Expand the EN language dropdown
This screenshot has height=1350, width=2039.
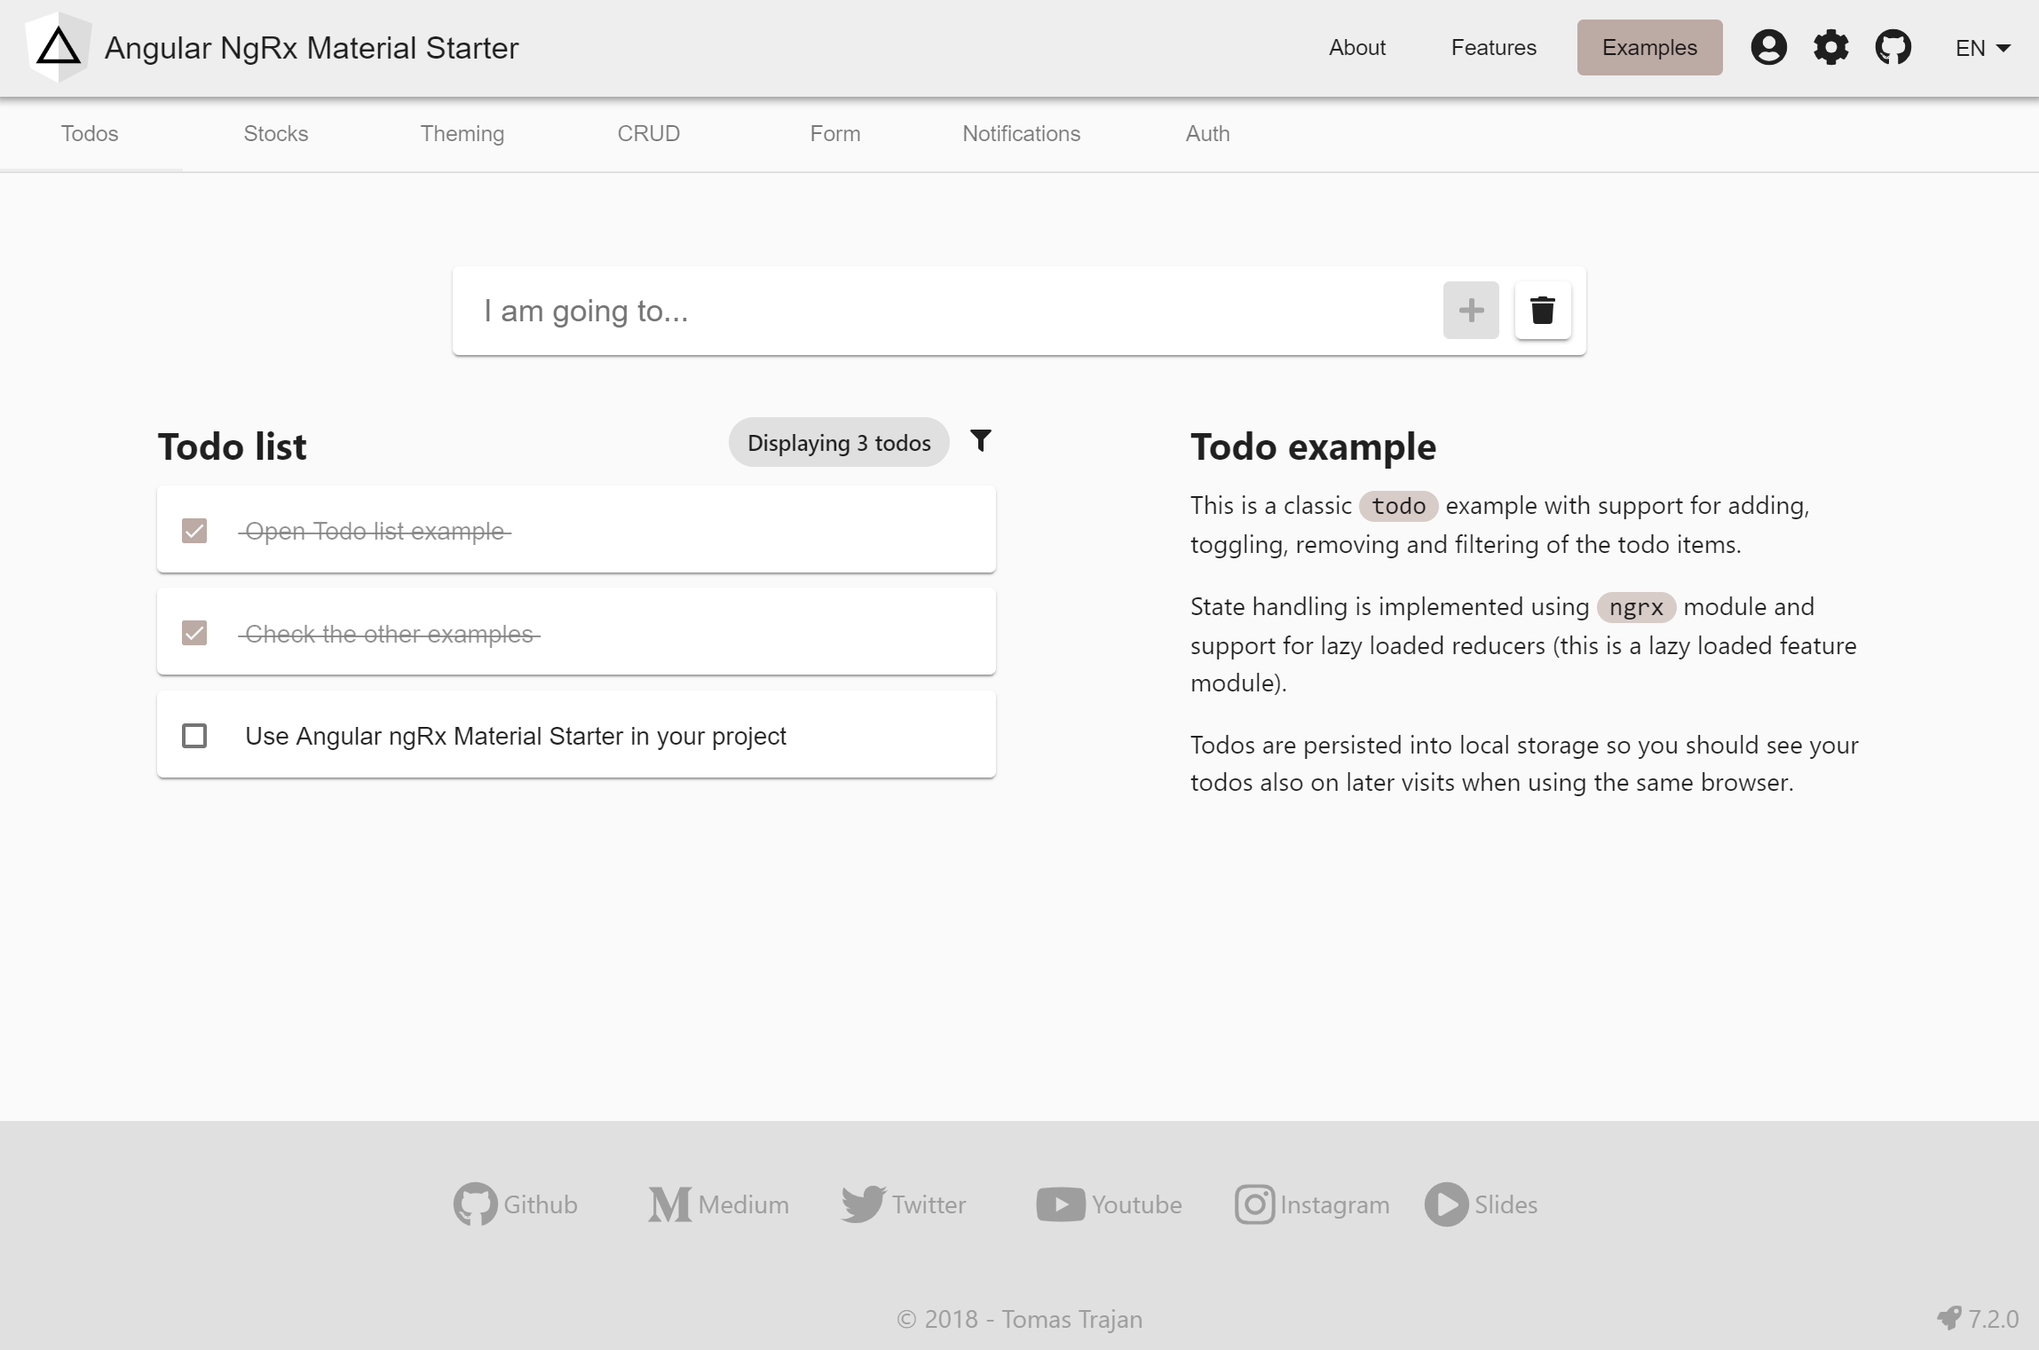[x=1982, y=48]
